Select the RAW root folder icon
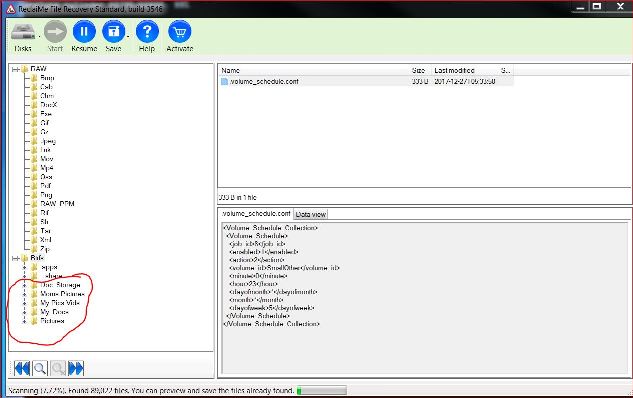Viewport: 633px width, 398px height. [x=25, y=69]
